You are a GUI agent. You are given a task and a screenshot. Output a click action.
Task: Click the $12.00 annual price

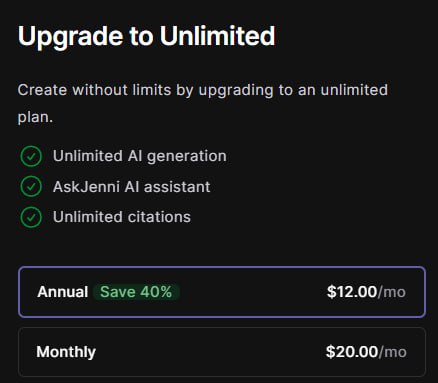coord(352,292)
